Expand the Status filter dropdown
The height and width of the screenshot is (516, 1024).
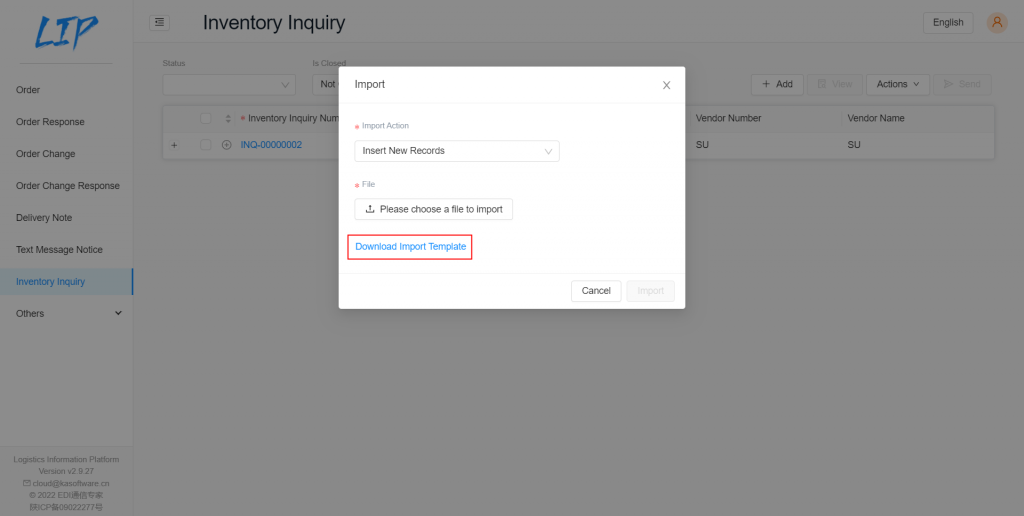coord(229,84)
